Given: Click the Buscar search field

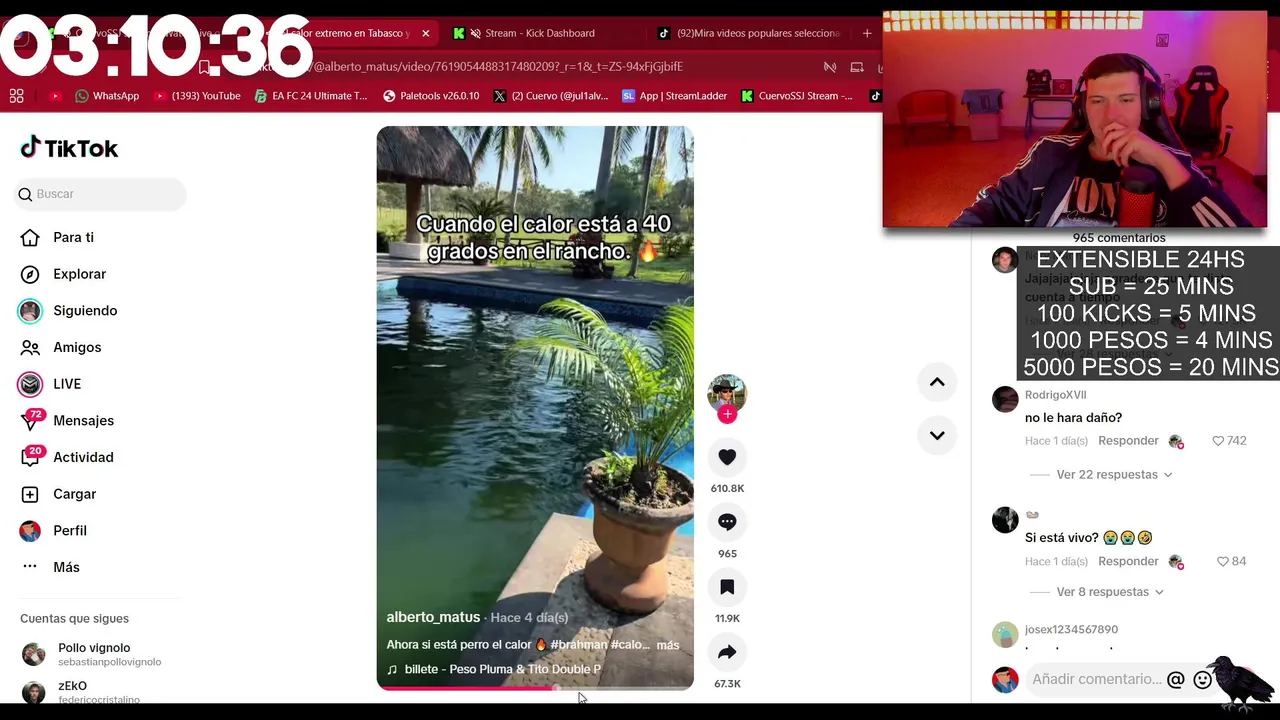Looking at the screenshot, I should pyautogui.click(x=100, y=194).
